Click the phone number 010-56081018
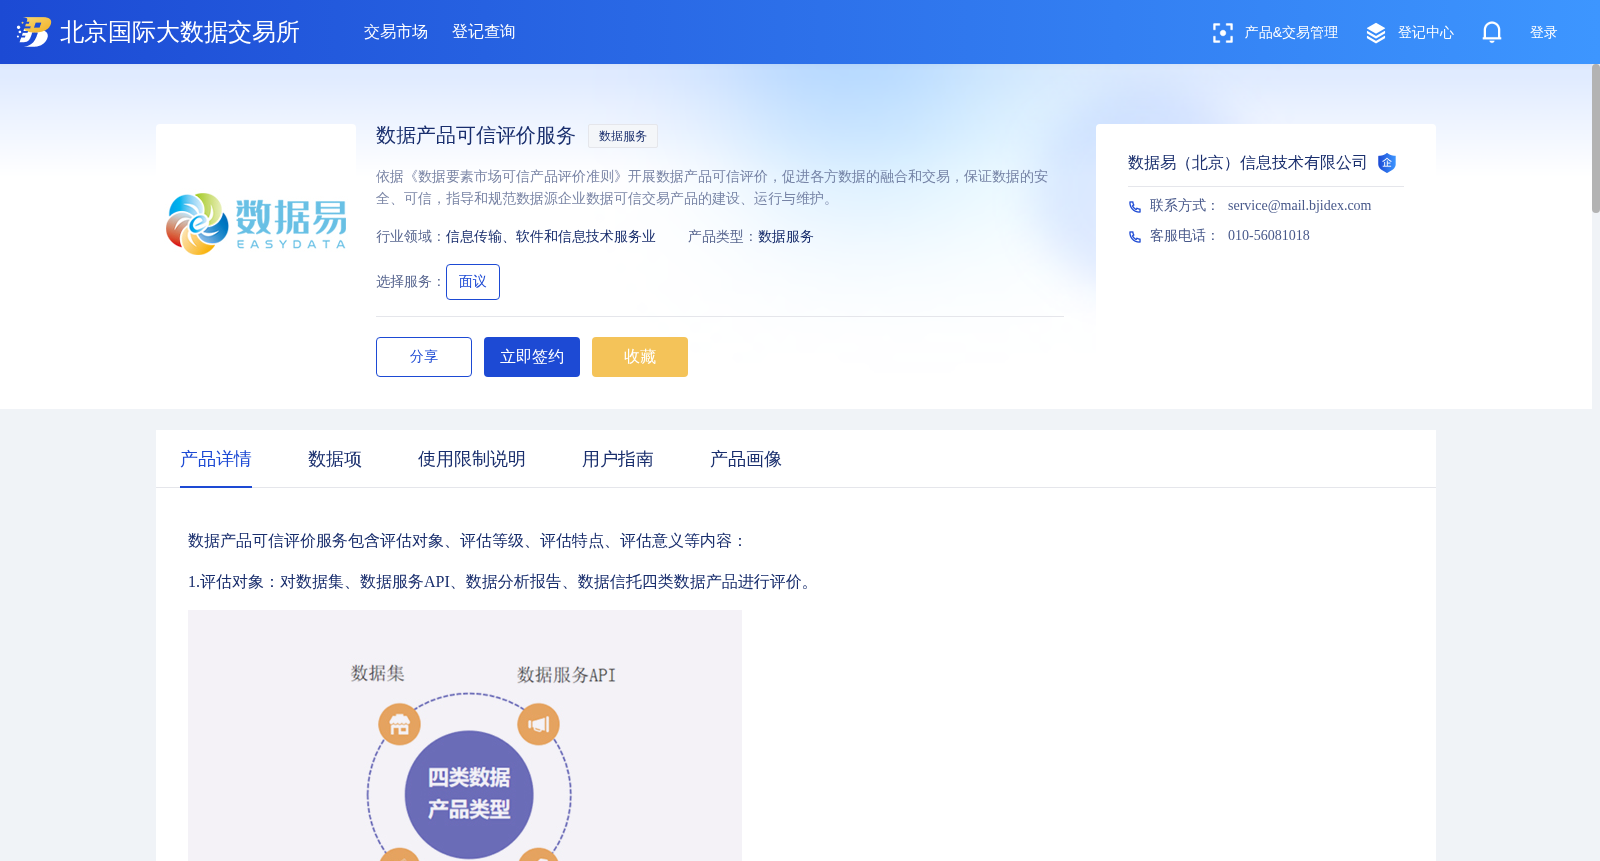This screenshot has height=861, width=1600. coord(1269,236)
